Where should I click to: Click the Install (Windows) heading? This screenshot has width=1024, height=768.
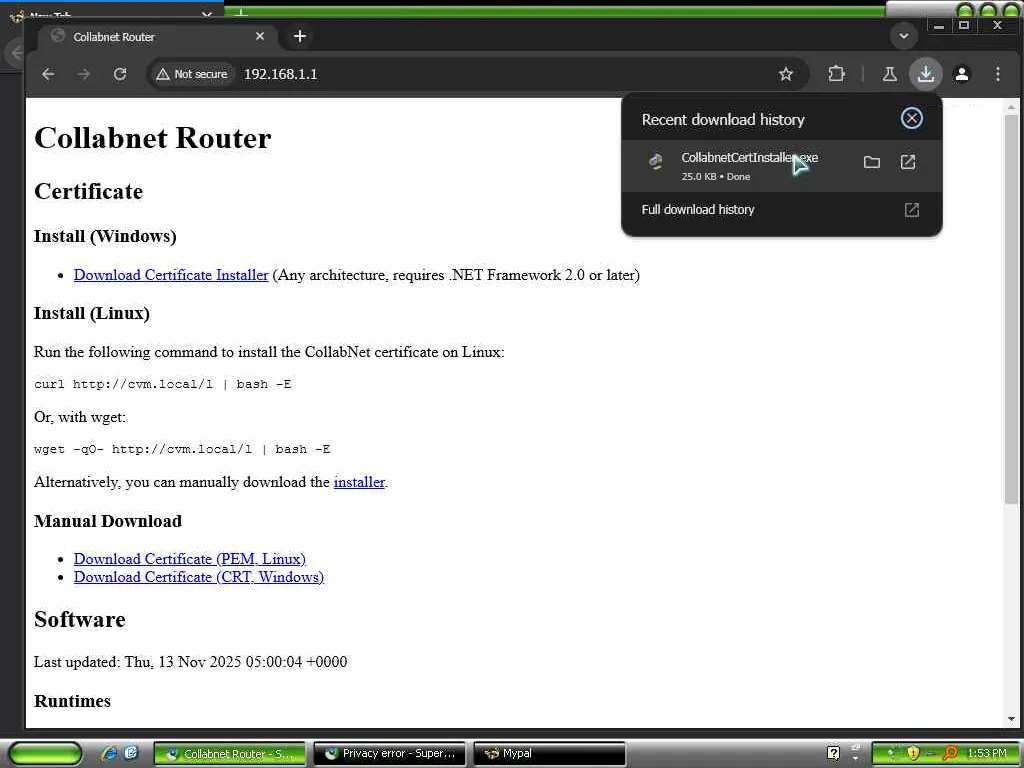(x=105, y=236)
